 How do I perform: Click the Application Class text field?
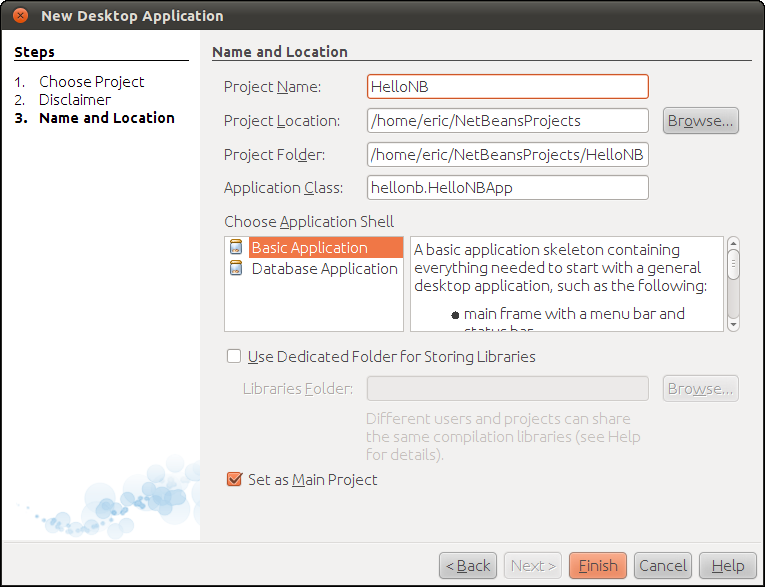[x=508, y=188]
